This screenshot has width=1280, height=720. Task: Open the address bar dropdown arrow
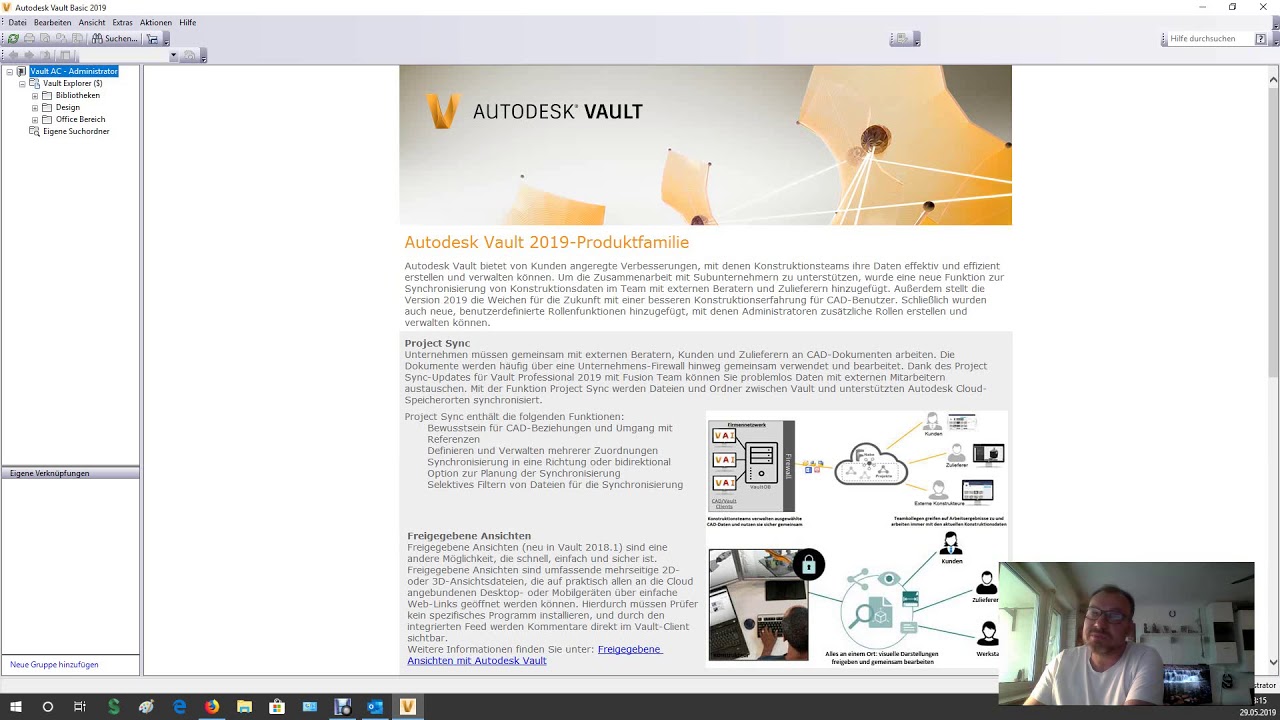pyautogui.click(x=173, y=55)
